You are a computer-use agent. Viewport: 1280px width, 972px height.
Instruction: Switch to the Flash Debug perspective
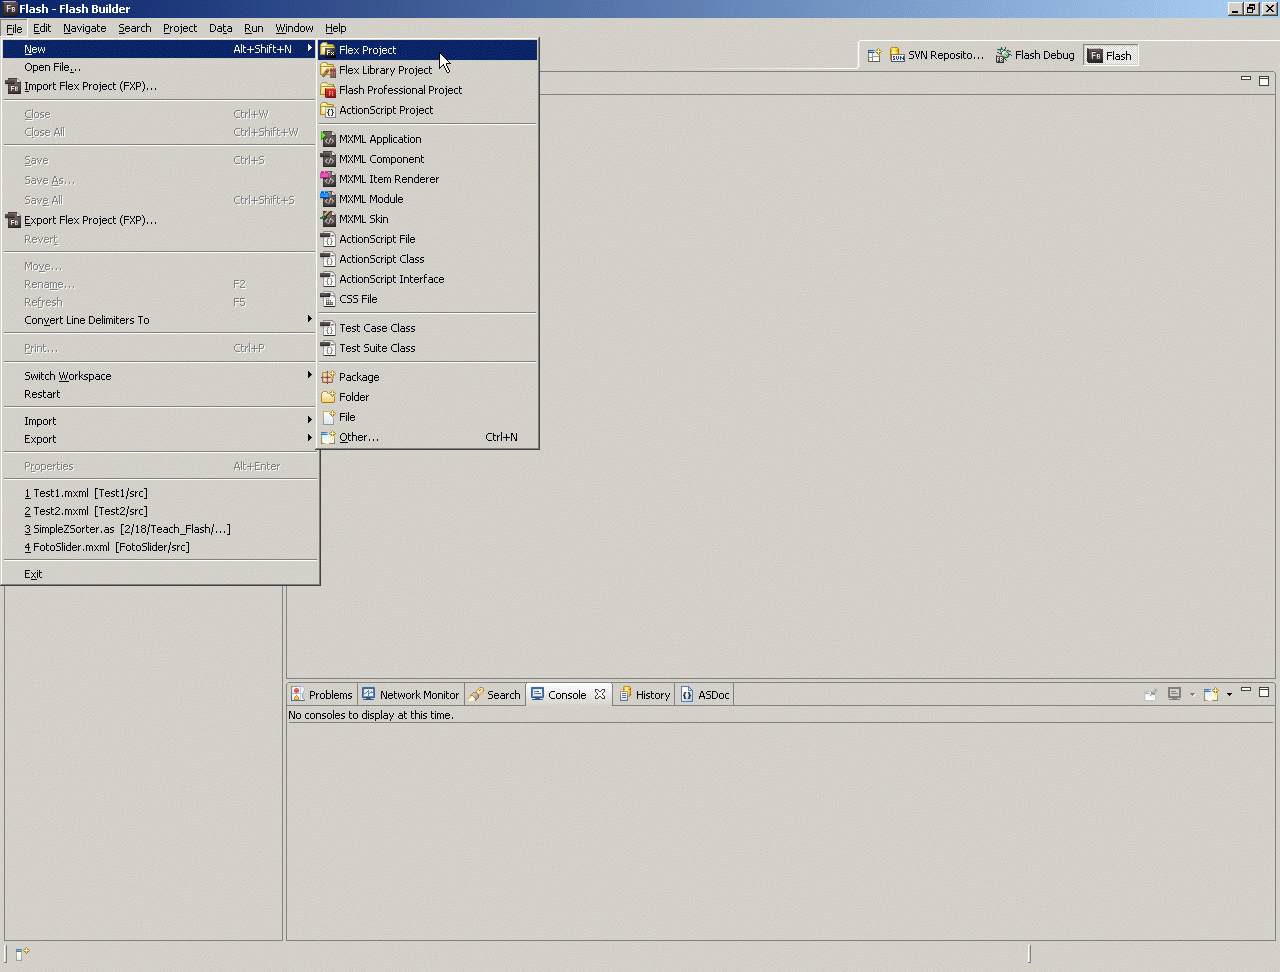[x=1035, y=56]
